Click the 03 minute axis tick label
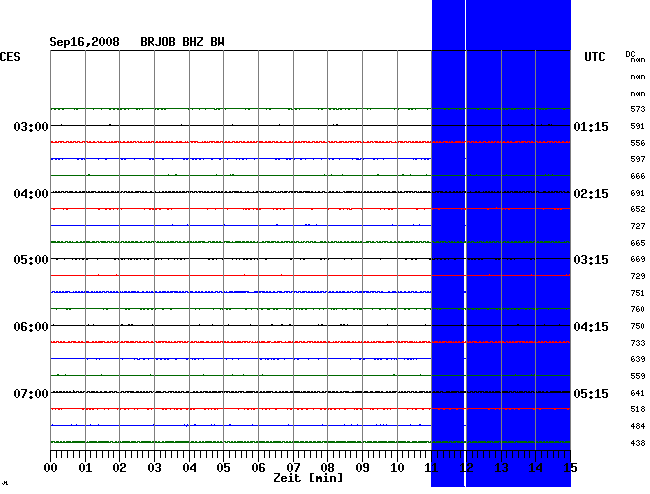 pos(154,468)
